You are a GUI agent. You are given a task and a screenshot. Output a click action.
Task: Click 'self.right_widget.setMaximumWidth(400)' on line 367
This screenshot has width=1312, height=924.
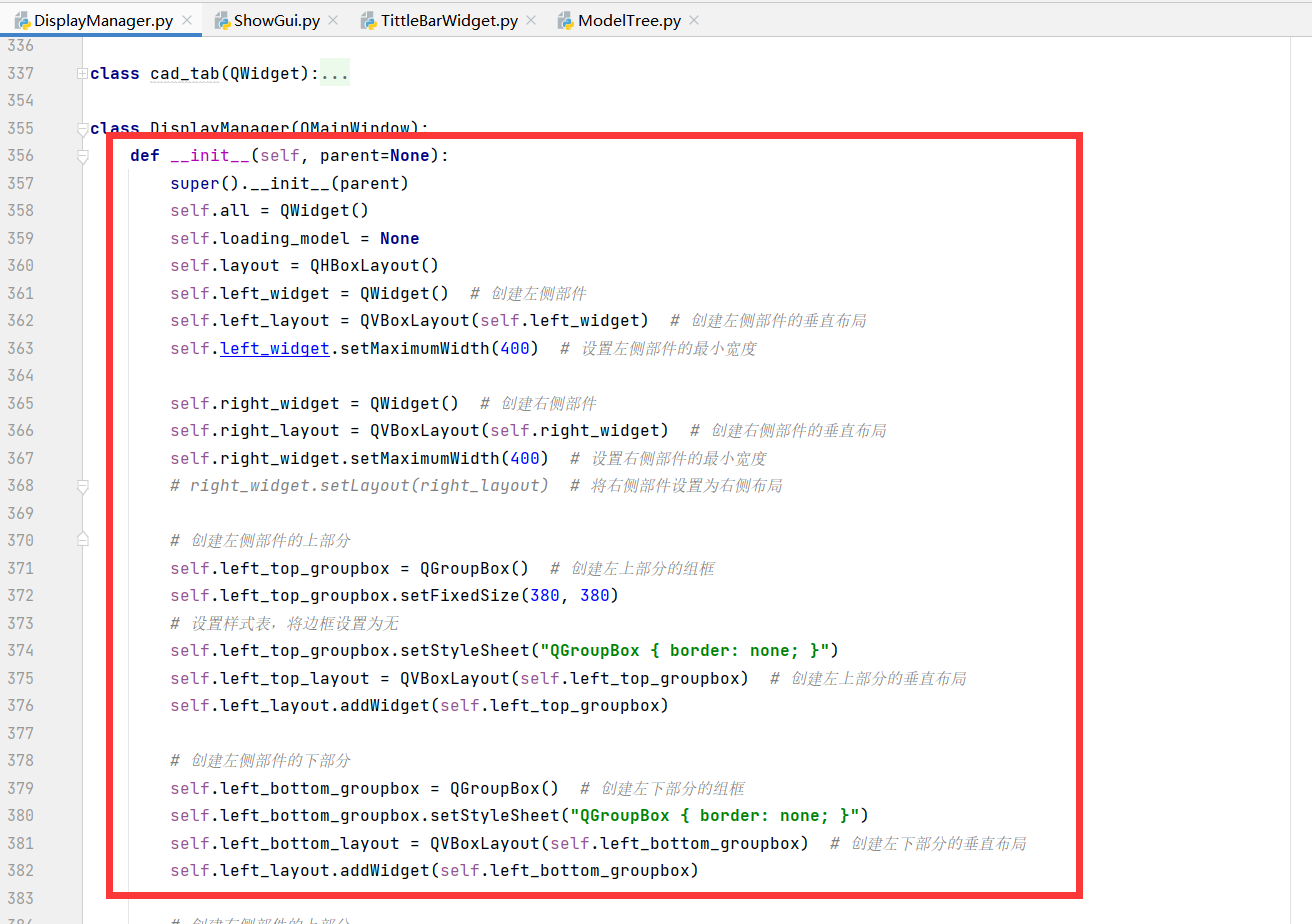tap(360, 458)
